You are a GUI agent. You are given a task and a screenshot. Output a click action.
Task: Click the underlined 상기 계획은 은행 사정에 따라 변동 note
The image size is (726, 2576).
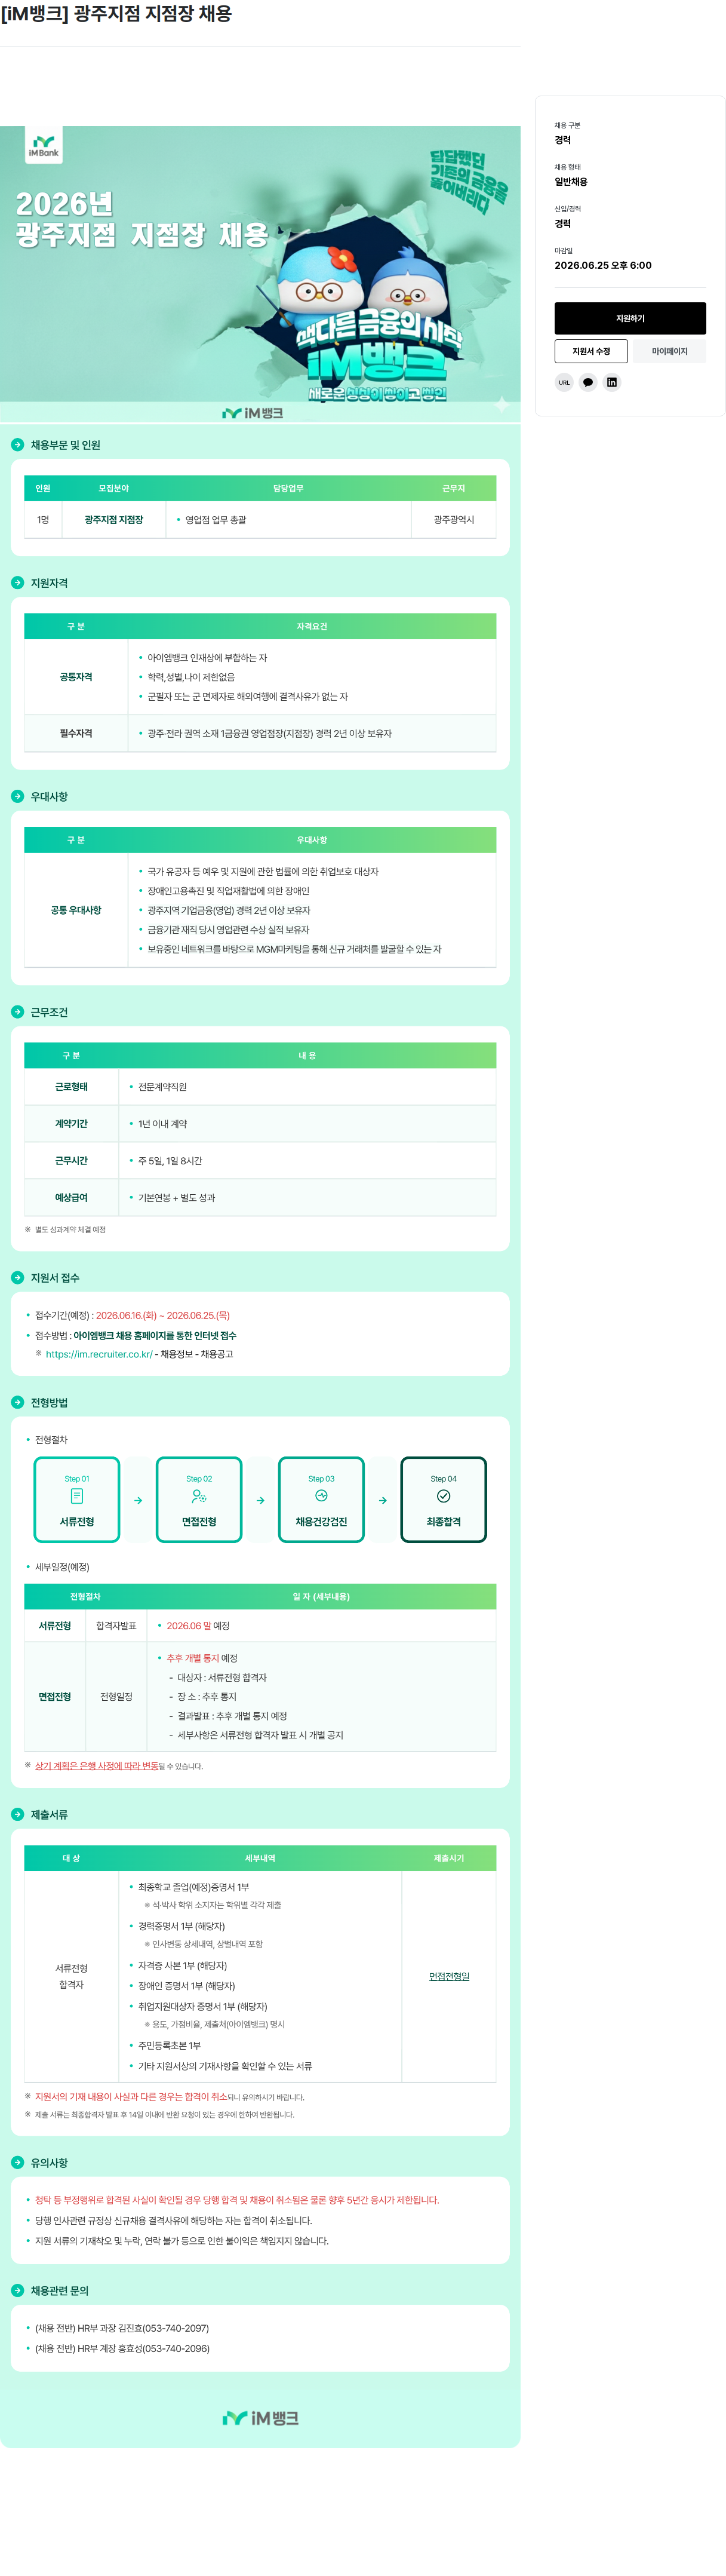96,1766
